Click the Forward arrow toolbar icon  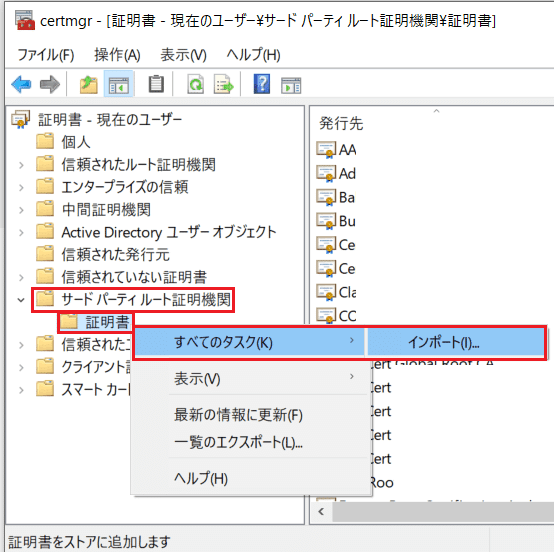[50, 84]
